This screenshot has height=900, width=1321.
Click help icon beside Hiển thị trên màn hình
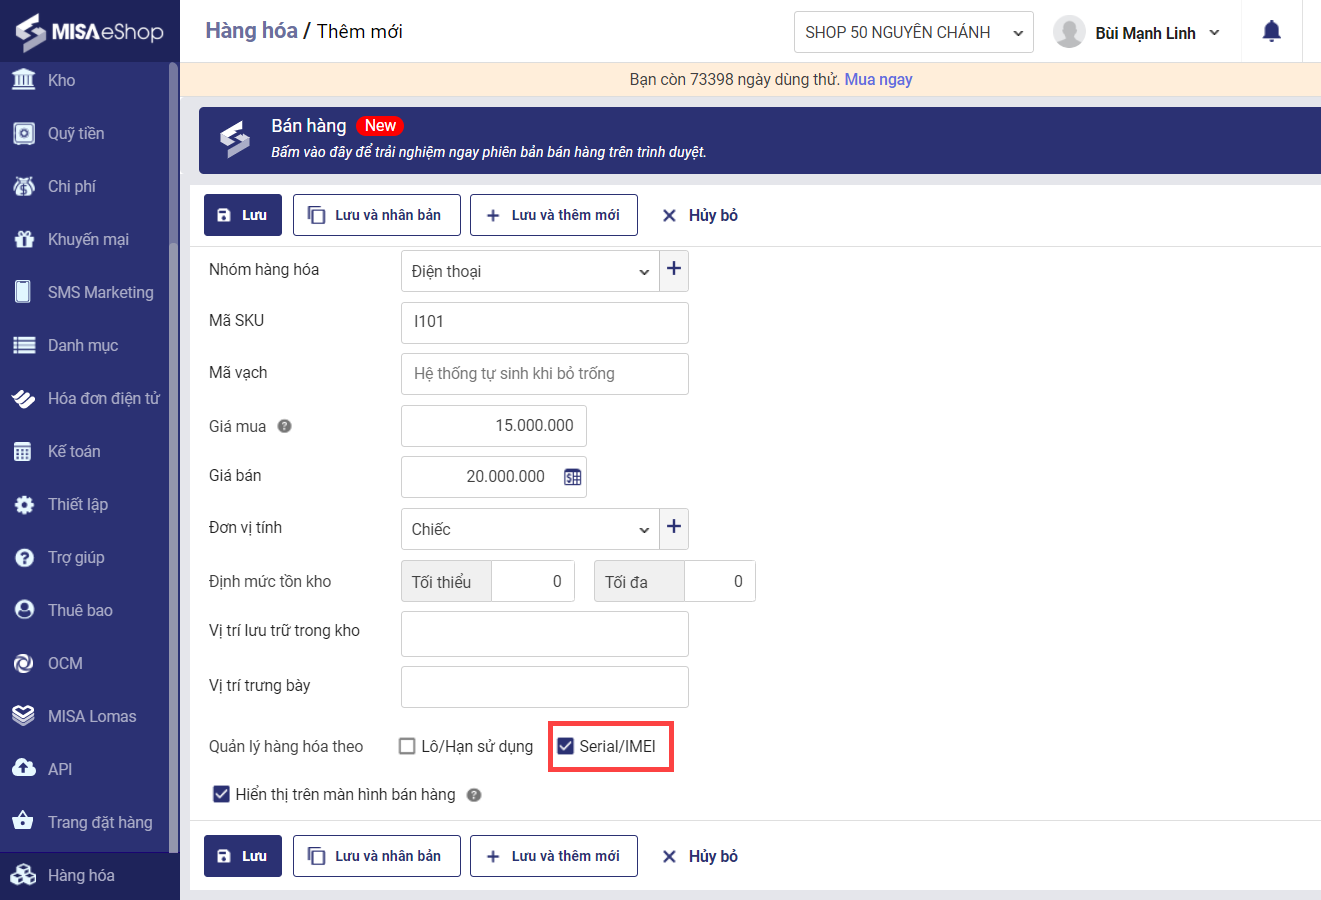(474, 795)
